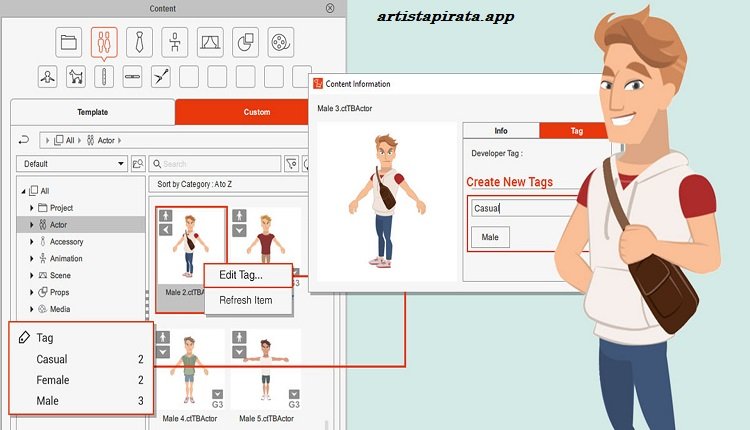Expand the Media tree node arrow

click(32, 309)
